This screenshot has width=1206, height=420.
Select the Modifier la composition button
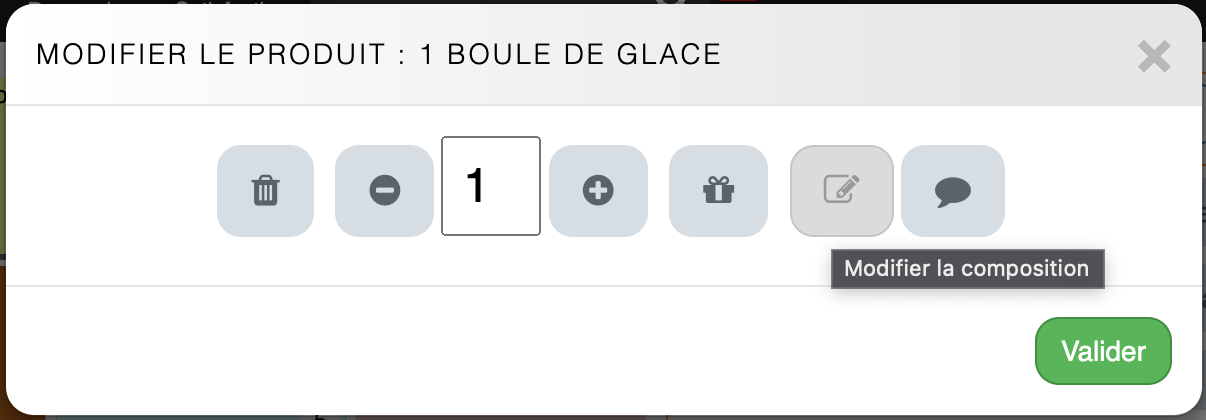(x=841, y=191)
